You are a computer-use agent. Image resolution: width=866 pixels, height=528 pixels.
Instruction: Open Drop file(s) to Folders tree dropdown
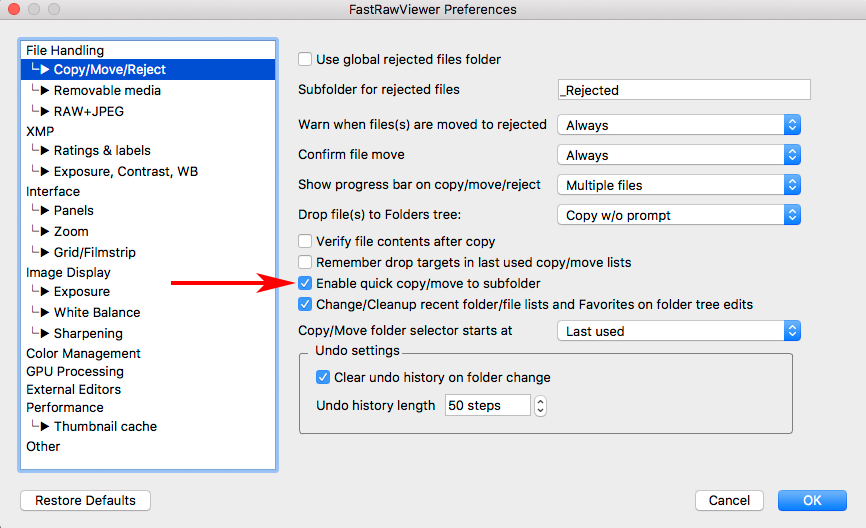tap(679, 215)
